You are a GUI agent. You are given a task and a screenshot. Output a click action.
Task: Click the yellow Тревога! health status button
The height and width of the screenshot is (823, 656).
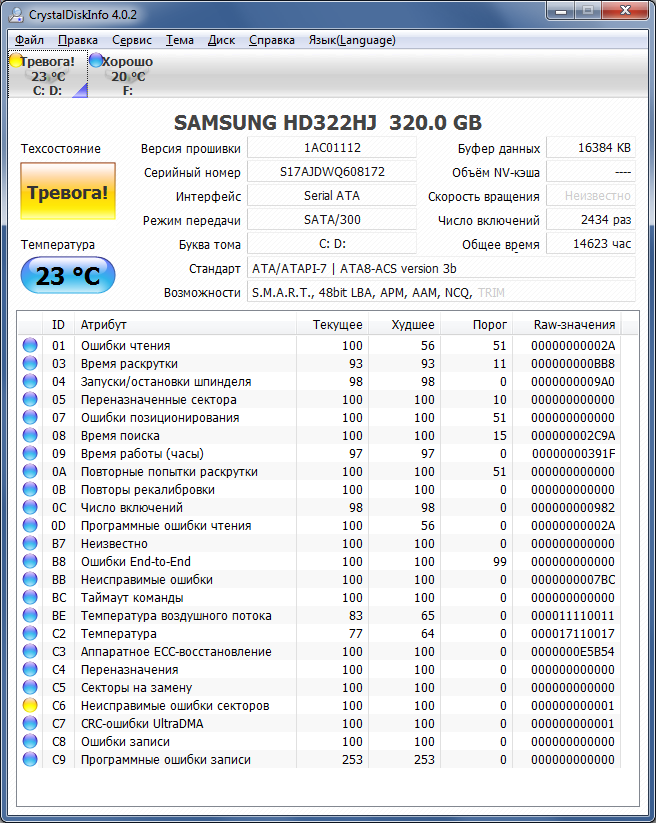68,191
